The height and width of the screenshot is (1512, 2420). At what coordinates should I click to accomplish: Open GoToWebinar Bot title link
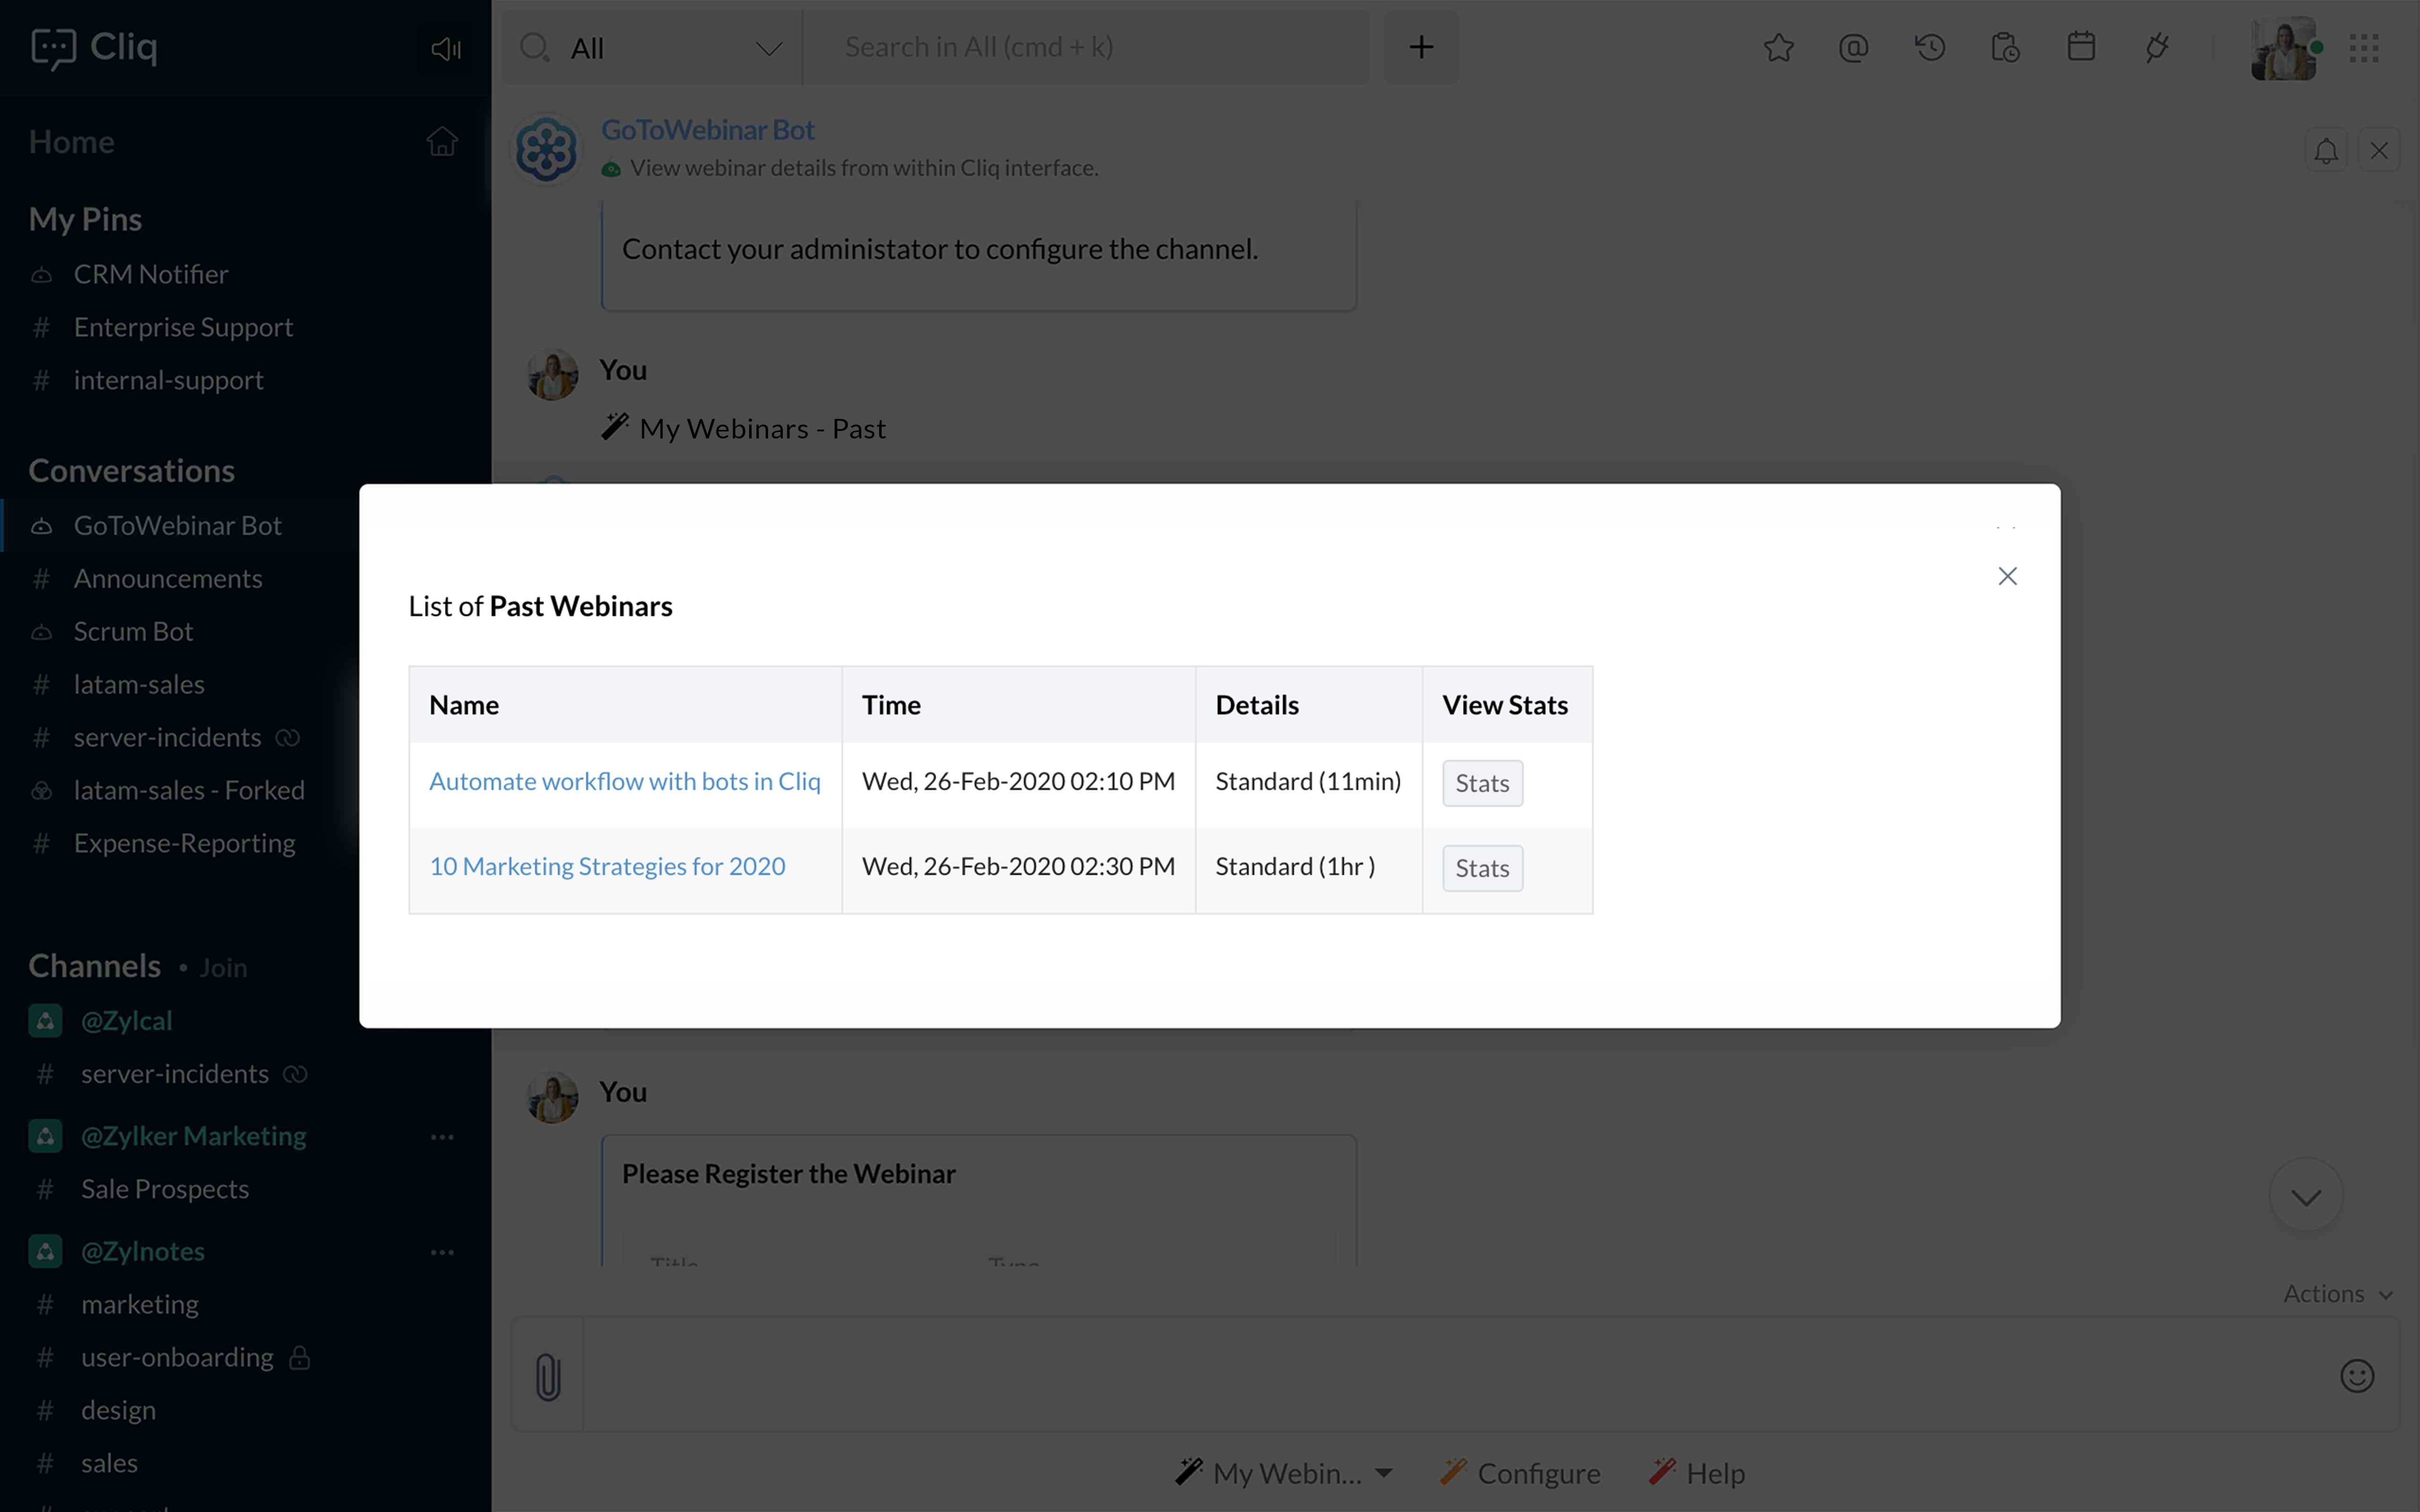coord(707,130)
